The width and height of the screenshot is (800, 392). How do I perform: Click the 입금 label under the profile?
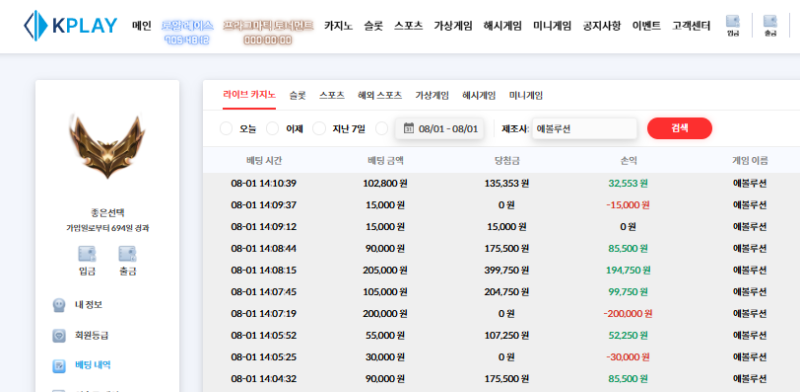87,271
